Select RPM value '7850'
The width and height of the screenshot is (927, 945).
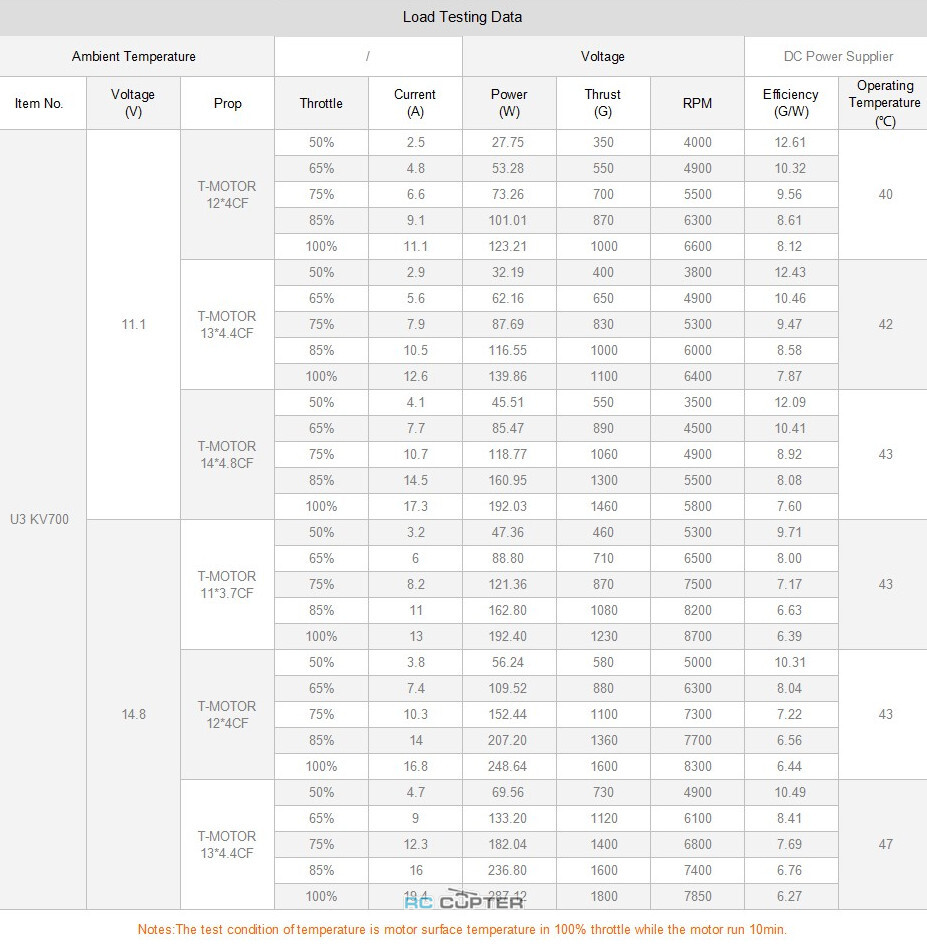coord(697,896)
